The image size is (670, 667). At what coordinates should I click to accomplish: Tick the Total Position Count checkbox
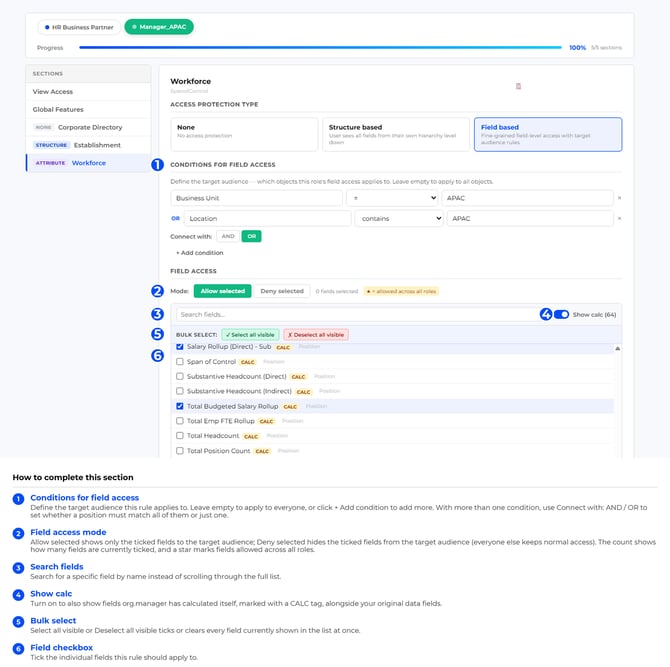point(180,451)
